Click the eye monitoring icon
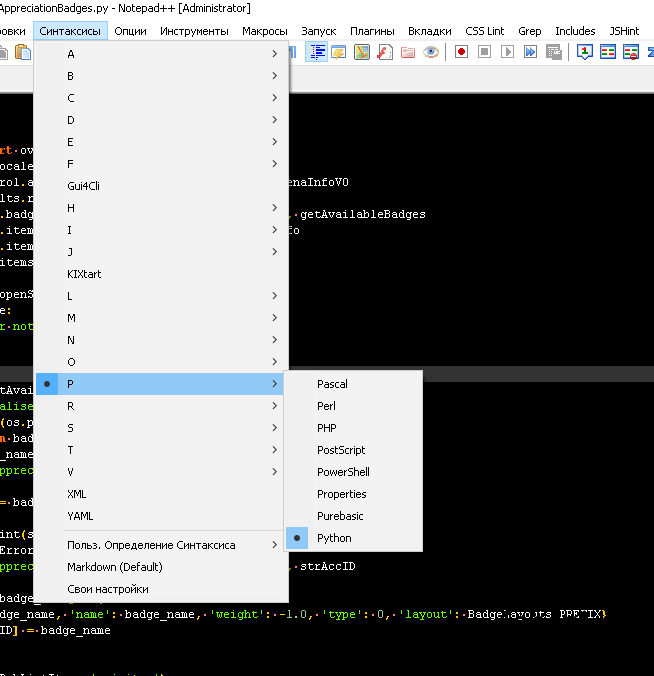This screenshot has width=654, height=676. 430,52
